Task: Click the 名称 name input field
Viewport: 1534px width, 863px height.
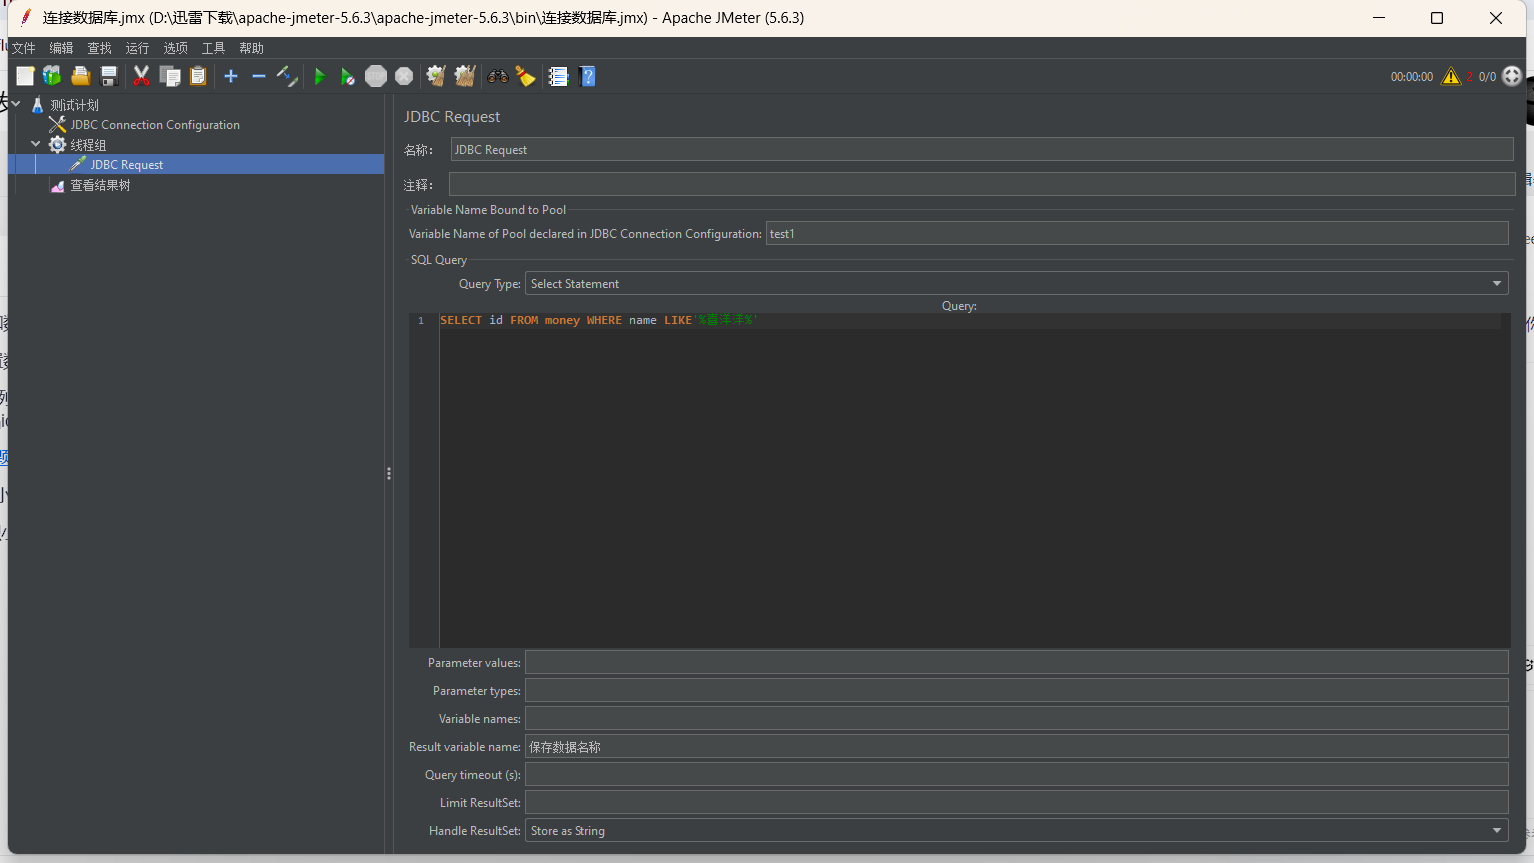Action: pos(982,150)
